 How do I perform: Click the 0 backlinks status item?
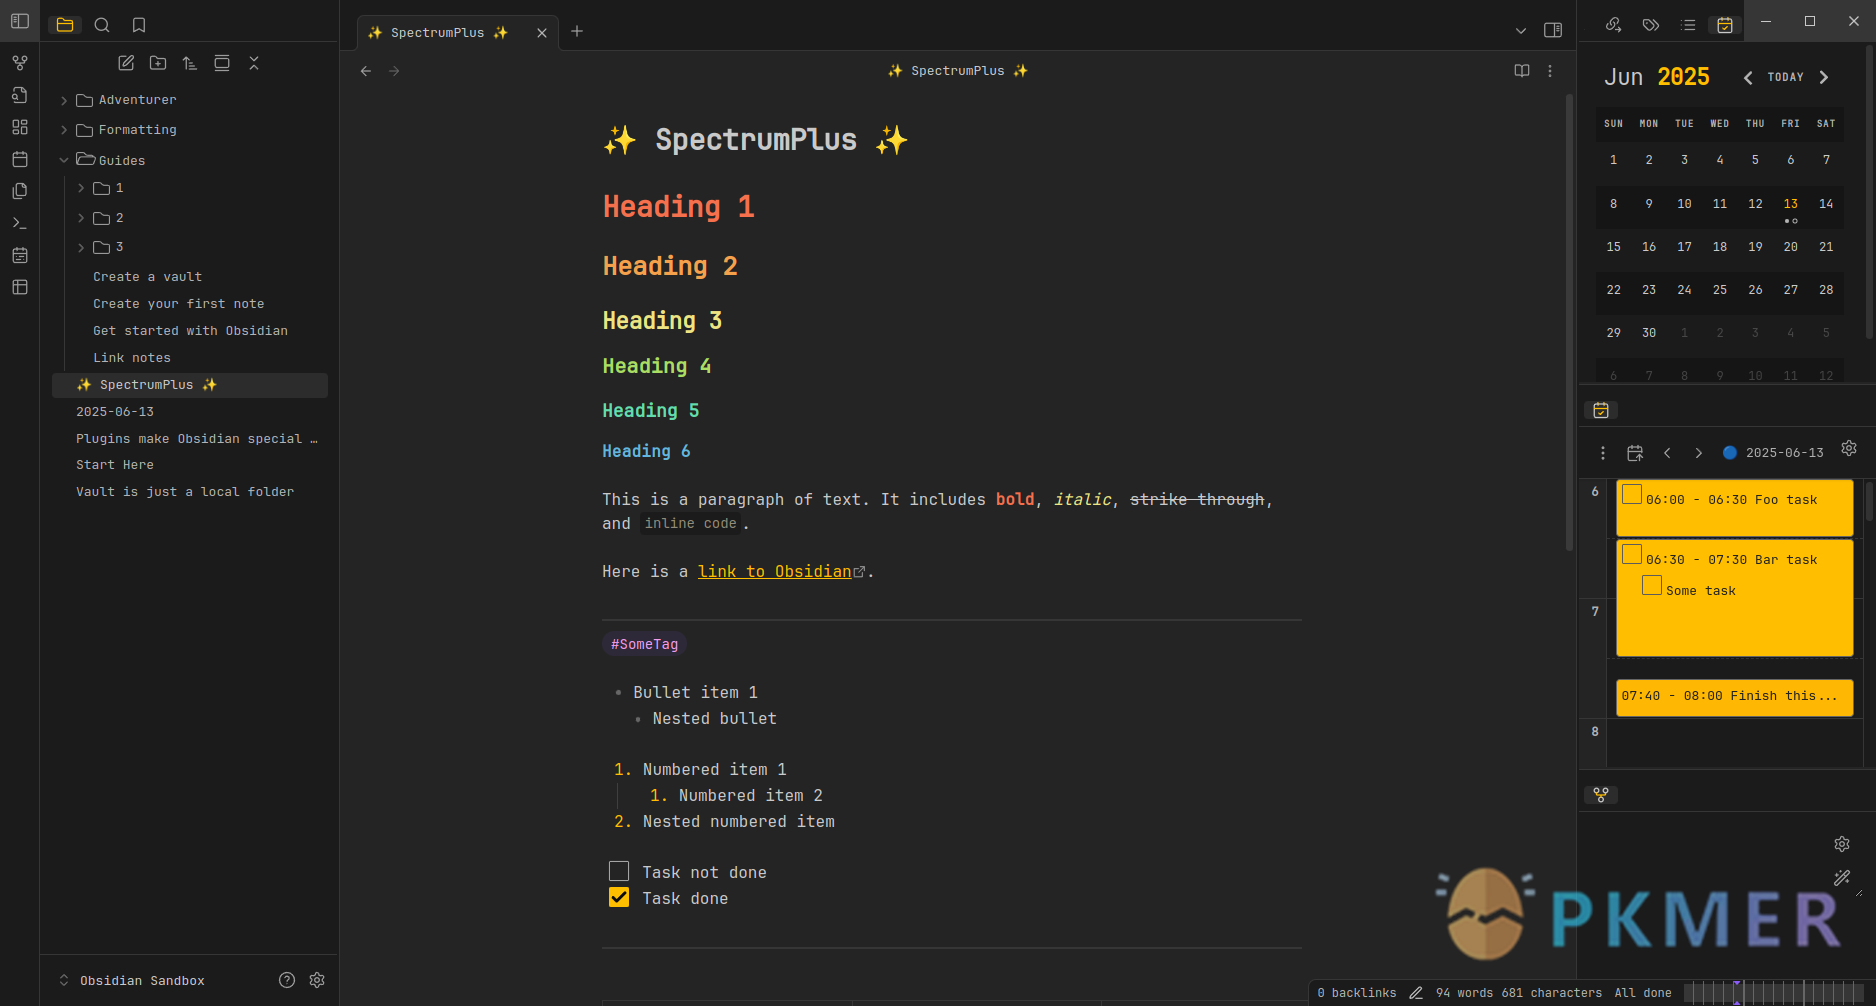tap(1357, 993)
